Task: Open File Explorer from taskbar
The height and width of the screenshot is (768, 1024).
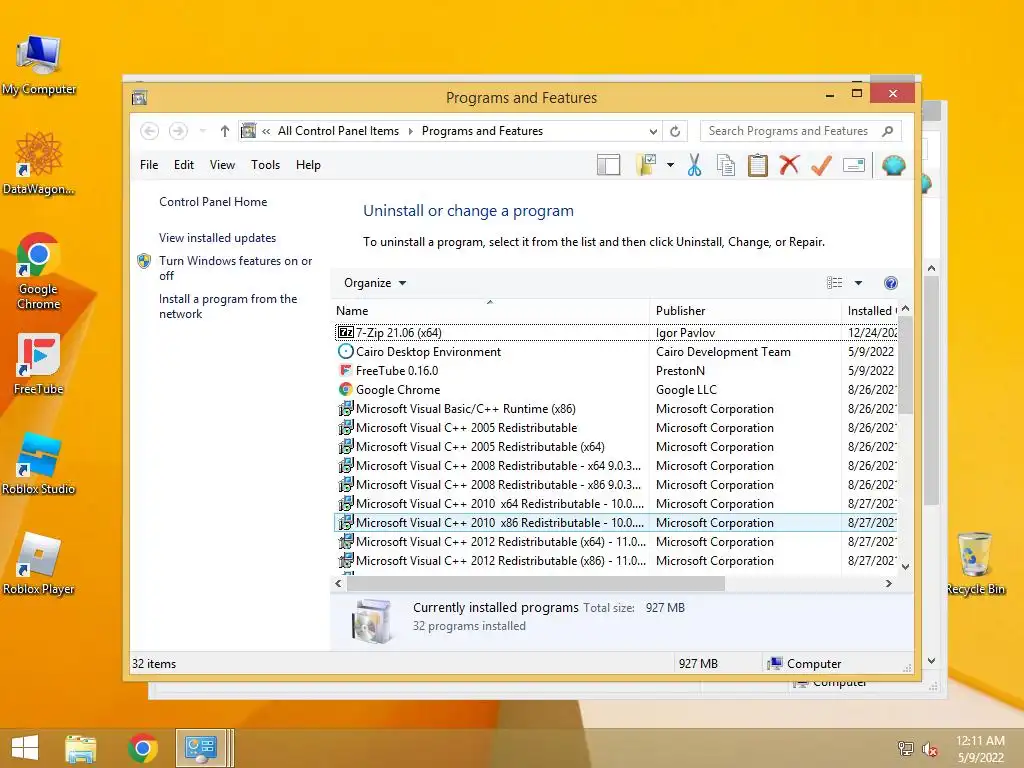Action: pos(80,748)
